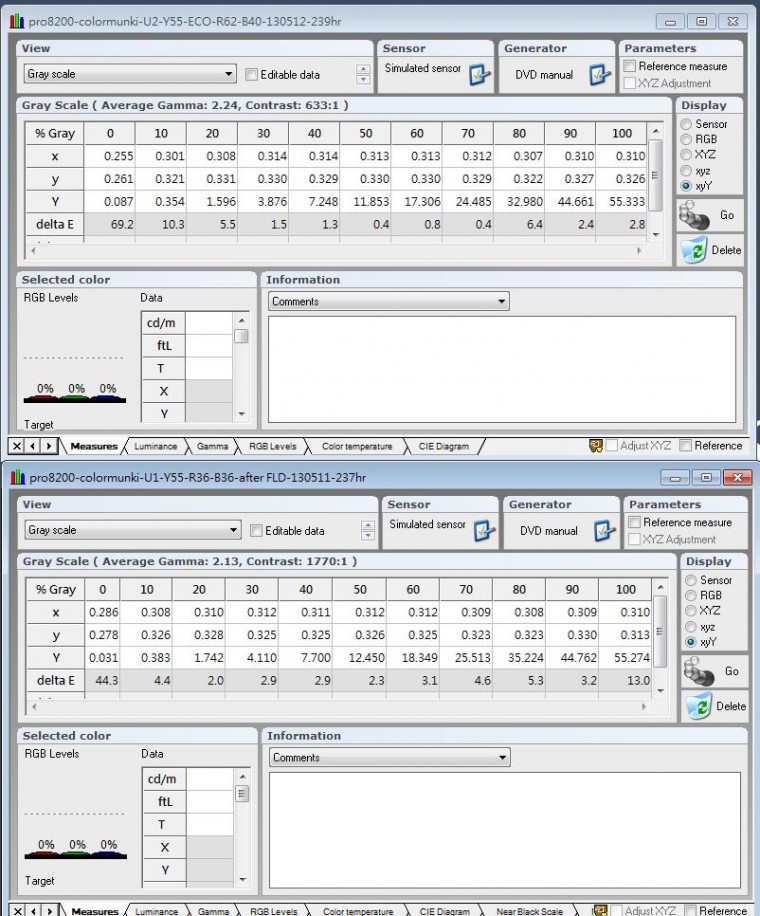Click the Delete button label in bottom window
Image resolution: width=760 pixels, height=916 pixels.
point(731,706)
